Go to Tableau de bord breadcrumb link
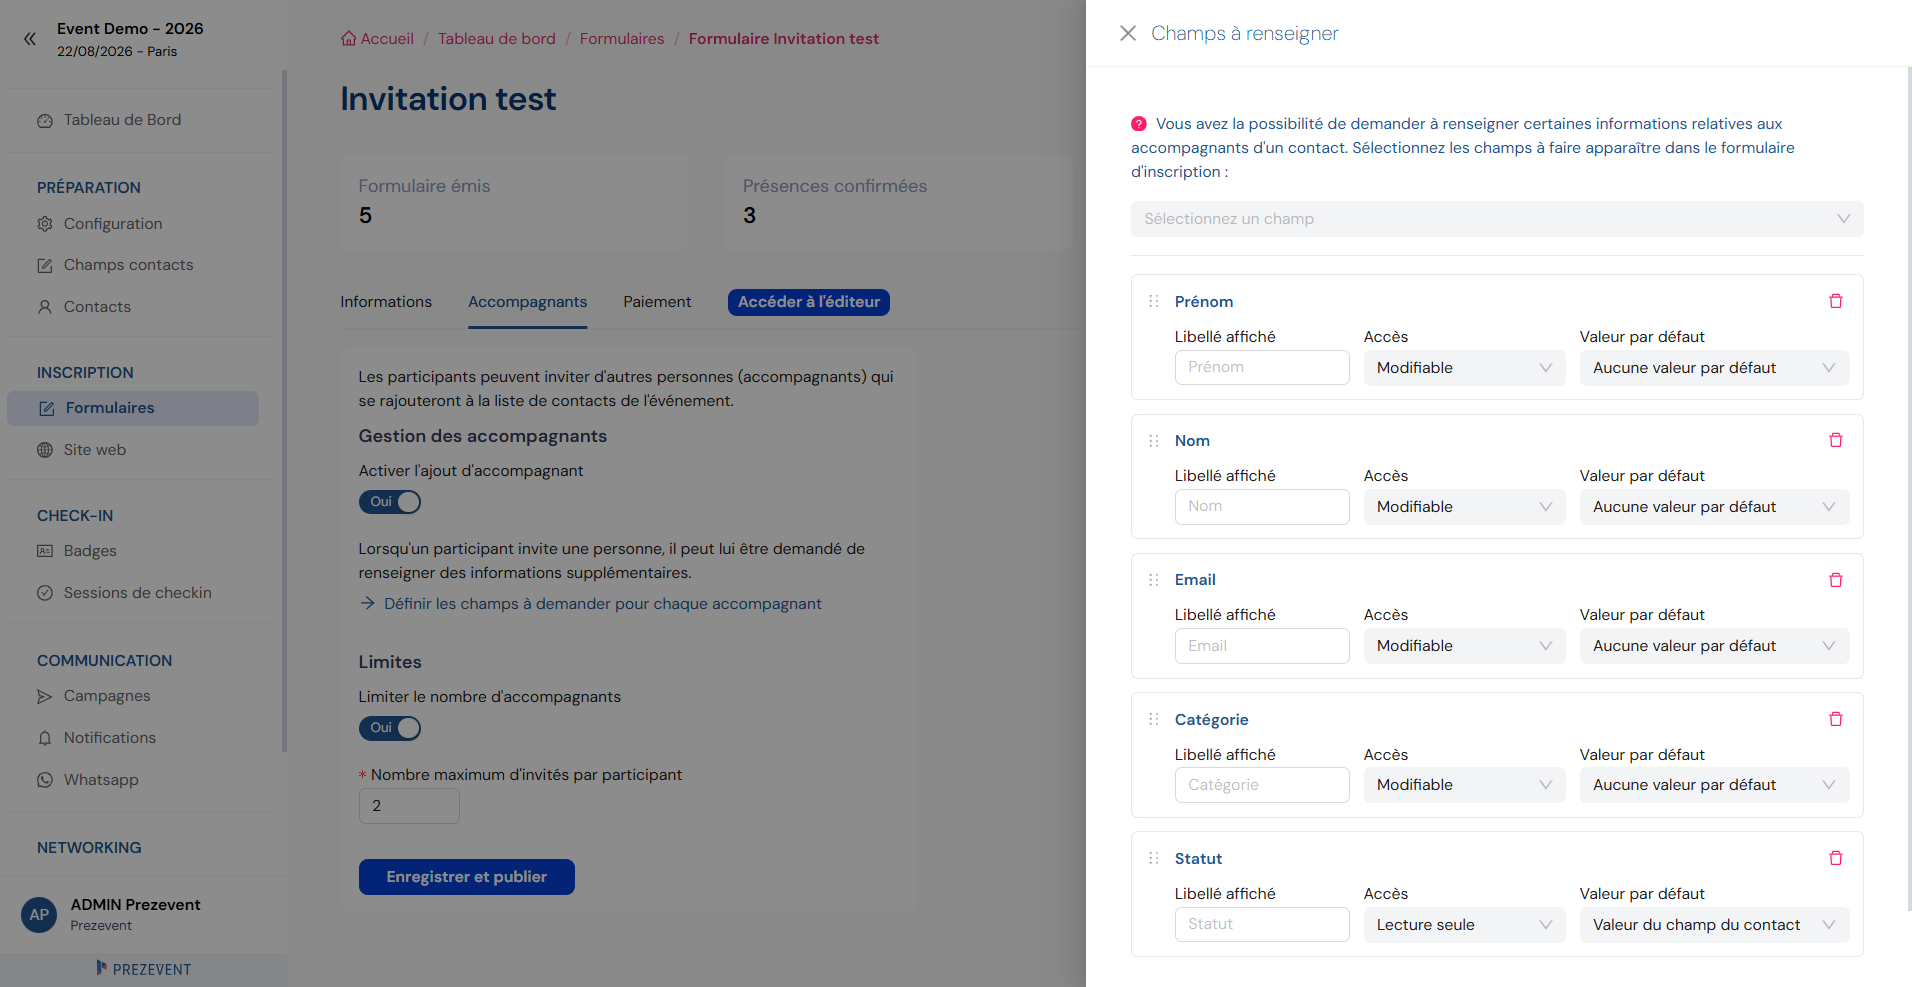The image size is (1912, 987). [x=497, y=38]
